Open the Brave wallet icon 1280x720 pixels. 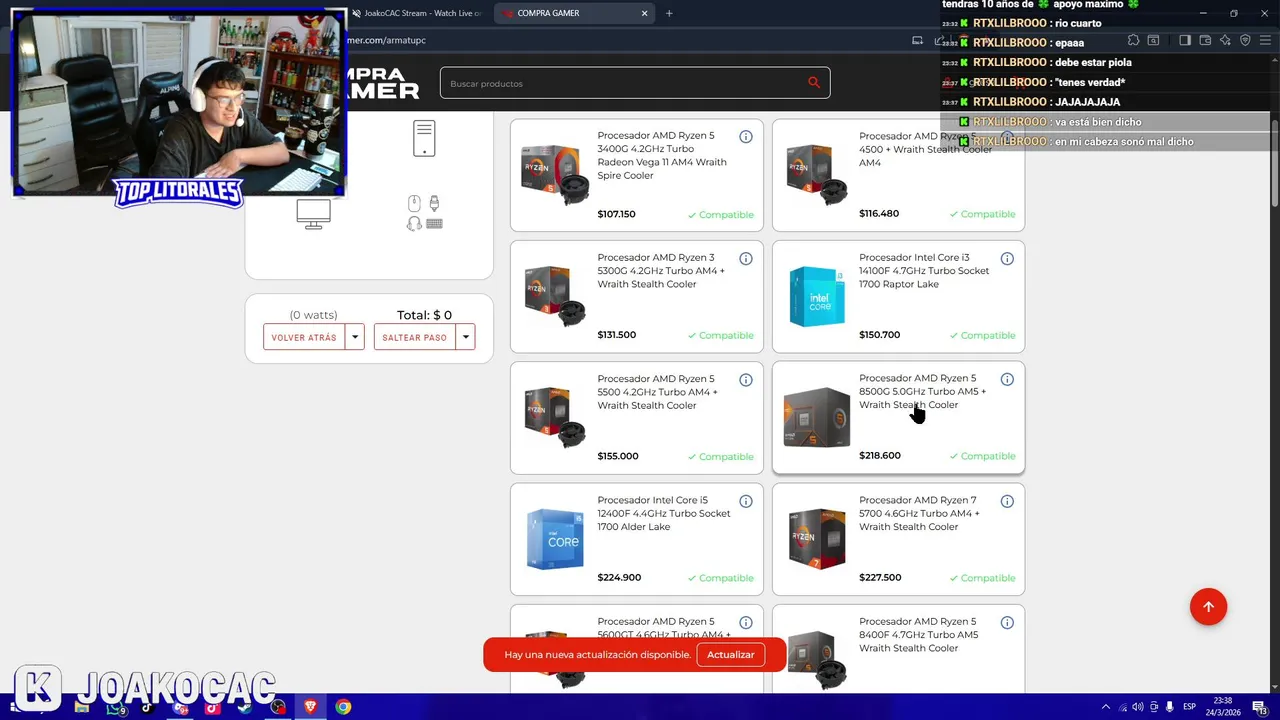[1205, 40]
